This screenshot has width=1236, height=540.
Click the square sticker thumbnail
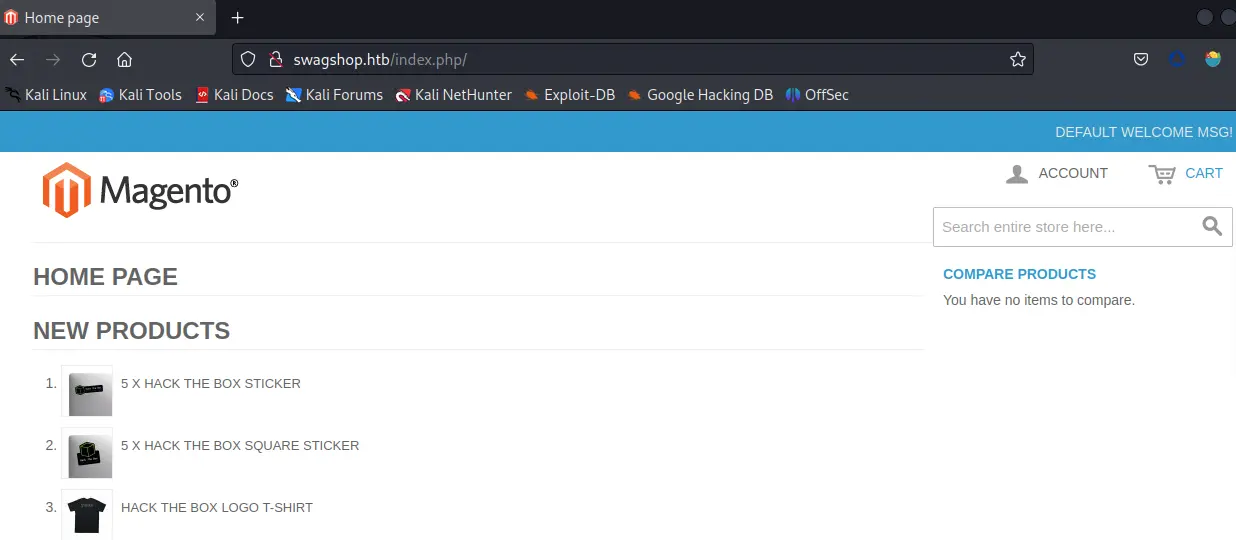coord(87,453)
